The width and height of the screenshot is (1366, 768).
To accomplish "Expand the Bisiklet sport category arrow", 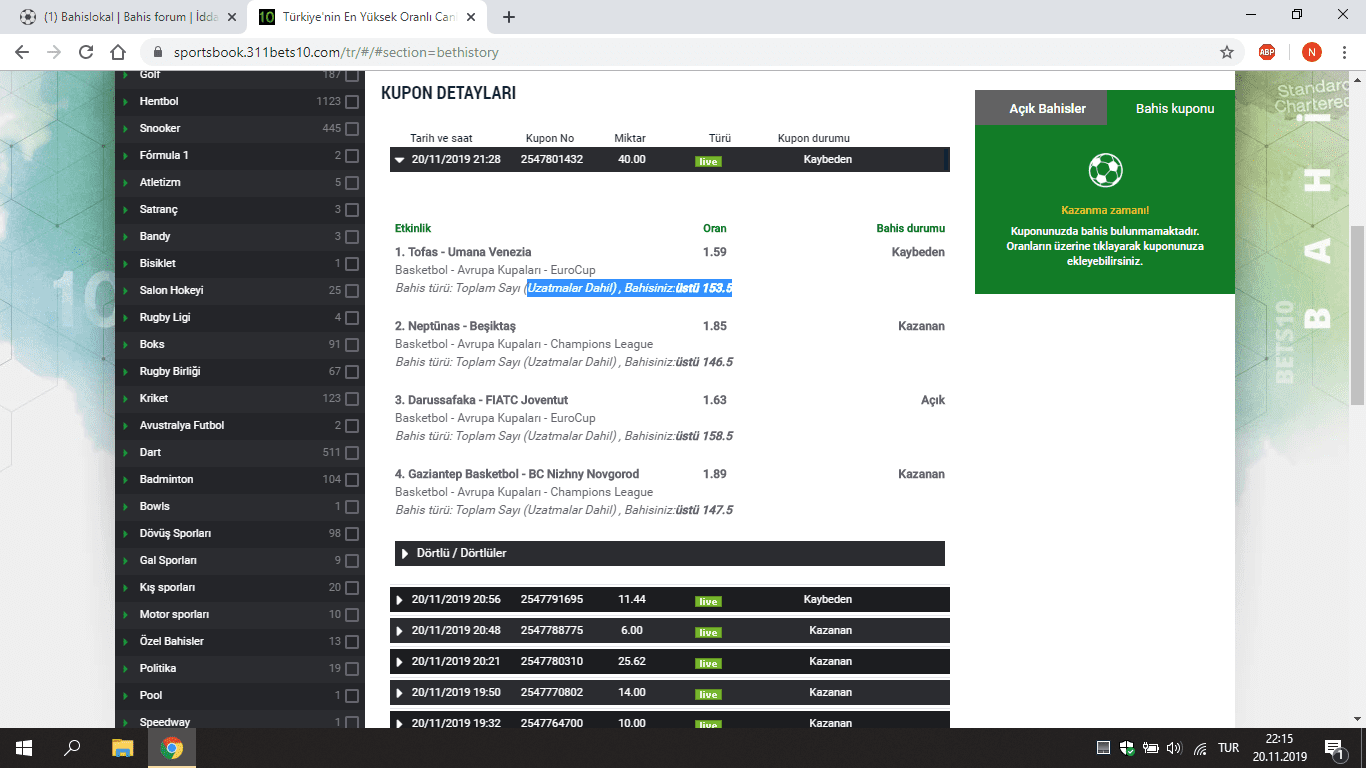I will [x=125, y=264].
